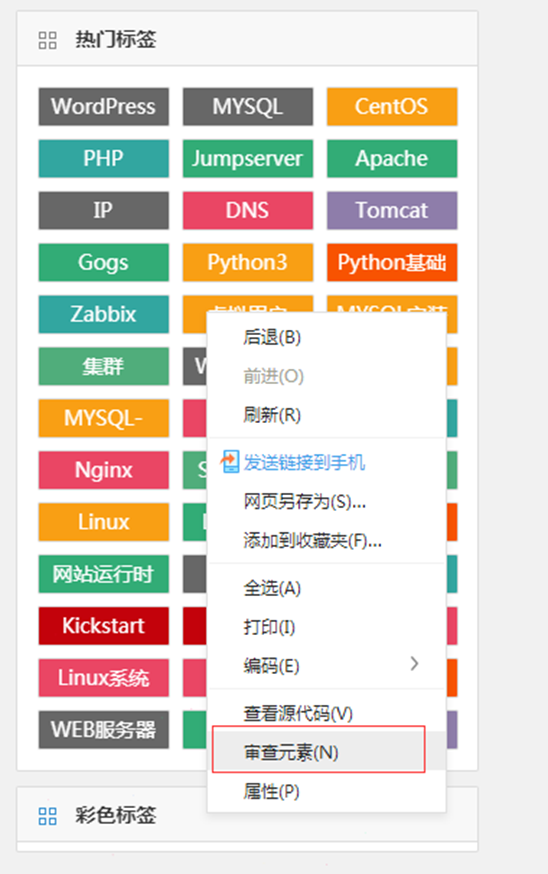The image size is (548, 874).
Task: Select 打印(I) from the context menu
Action: coord(327,627)
